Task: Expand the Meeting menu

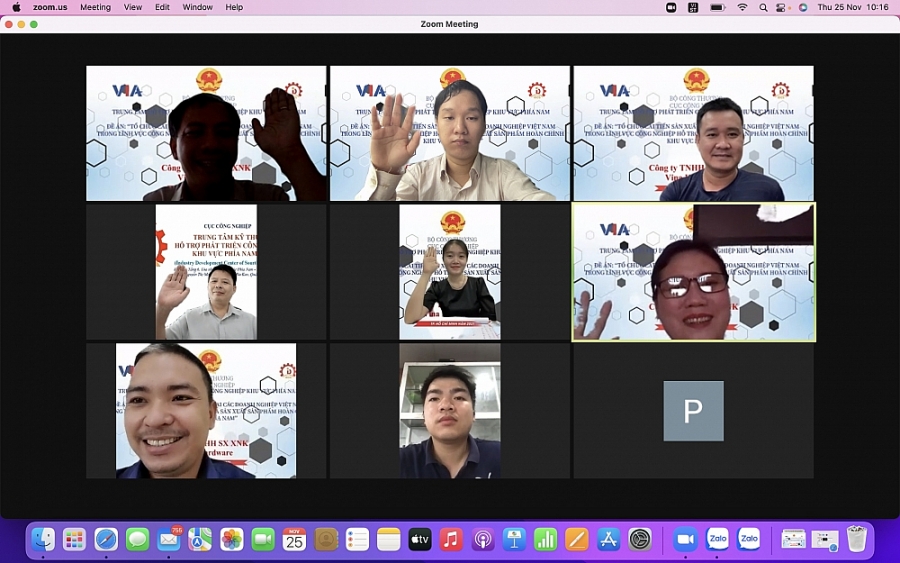Action: (x=95, y=7)
